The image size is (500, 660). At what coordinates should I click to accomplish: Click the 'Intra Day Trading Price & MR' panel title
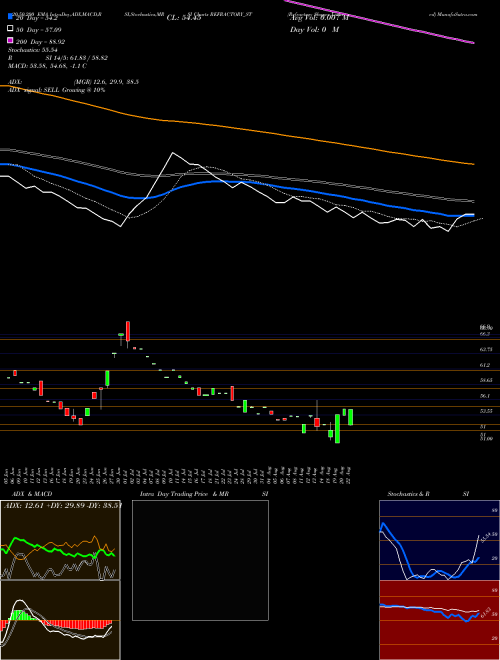[184, 494]
